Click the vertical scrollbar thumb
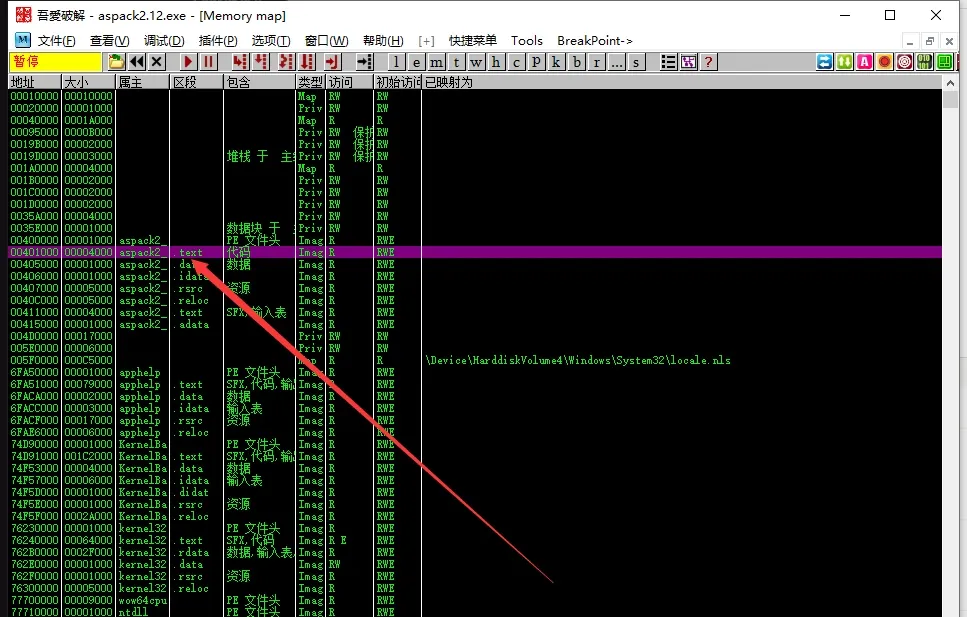Image resolution: width=967 pixels, height=617 pixels. click(950, 100)
